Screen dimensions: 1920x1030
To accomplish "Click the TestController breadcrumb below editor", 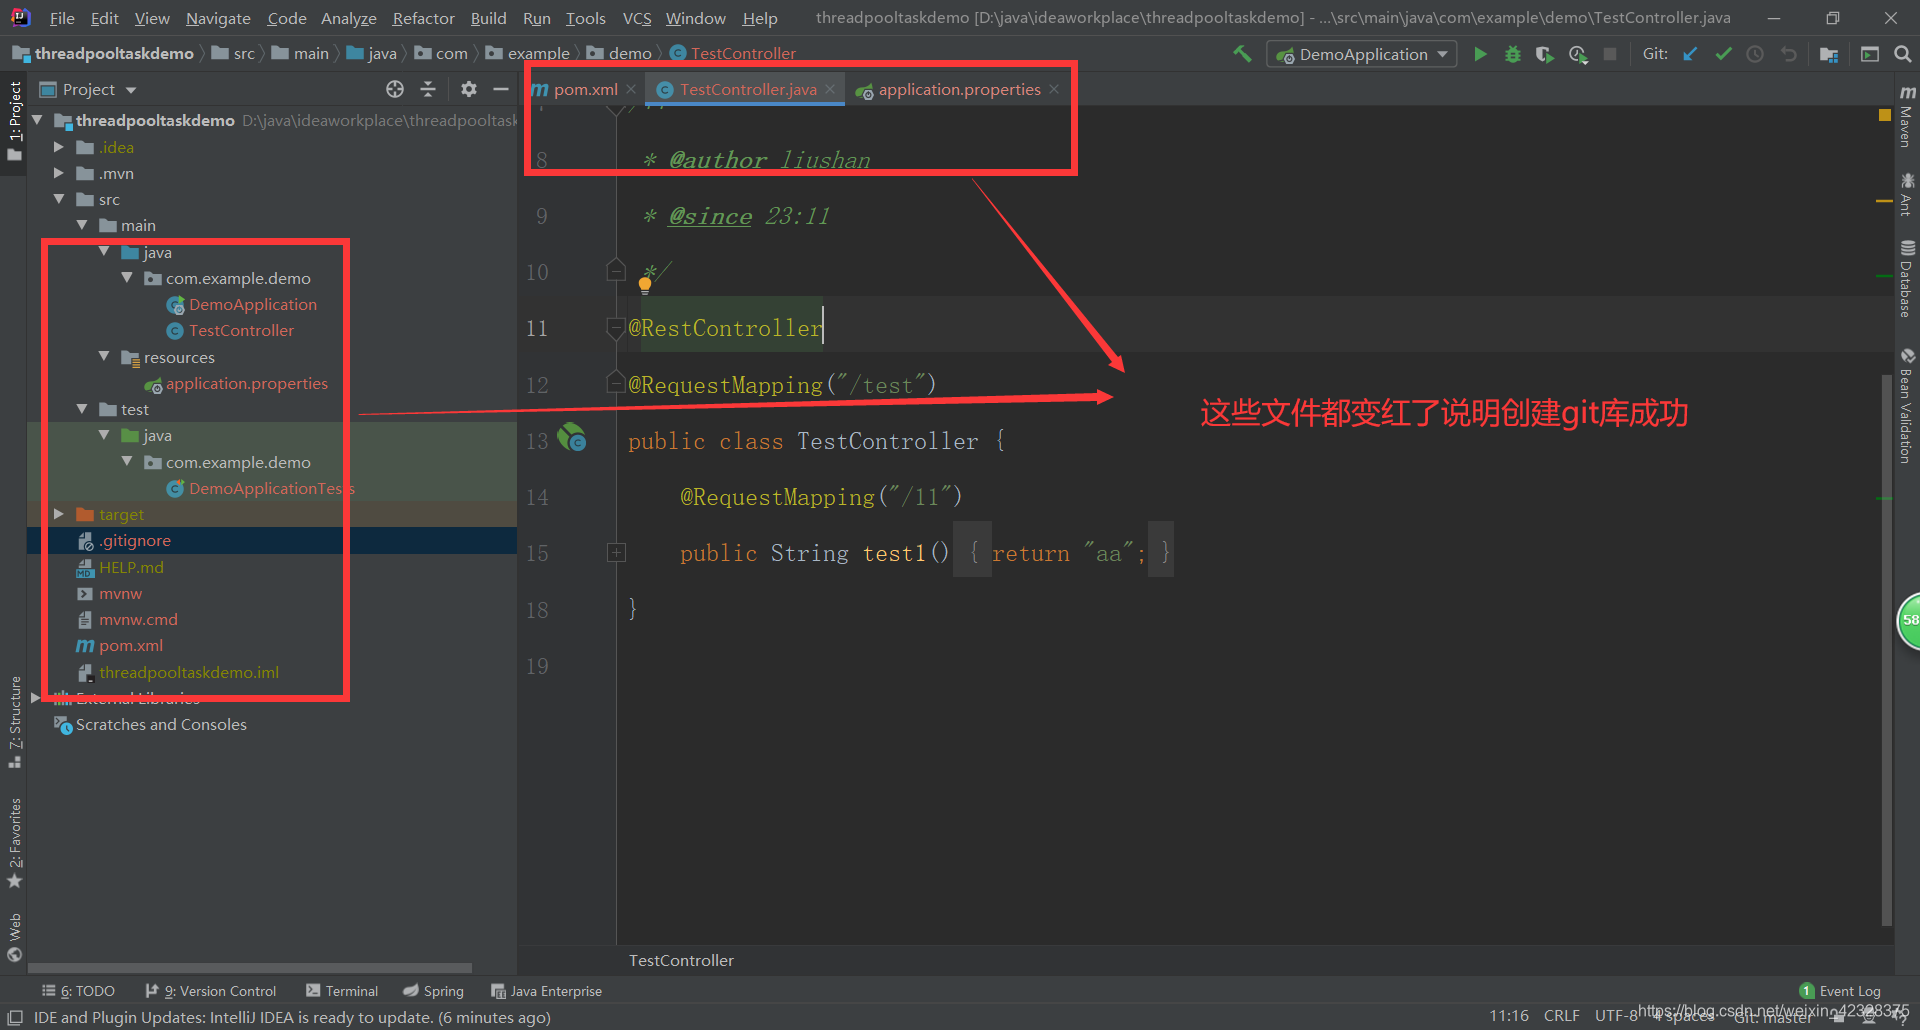I will [x=681, y=960].
